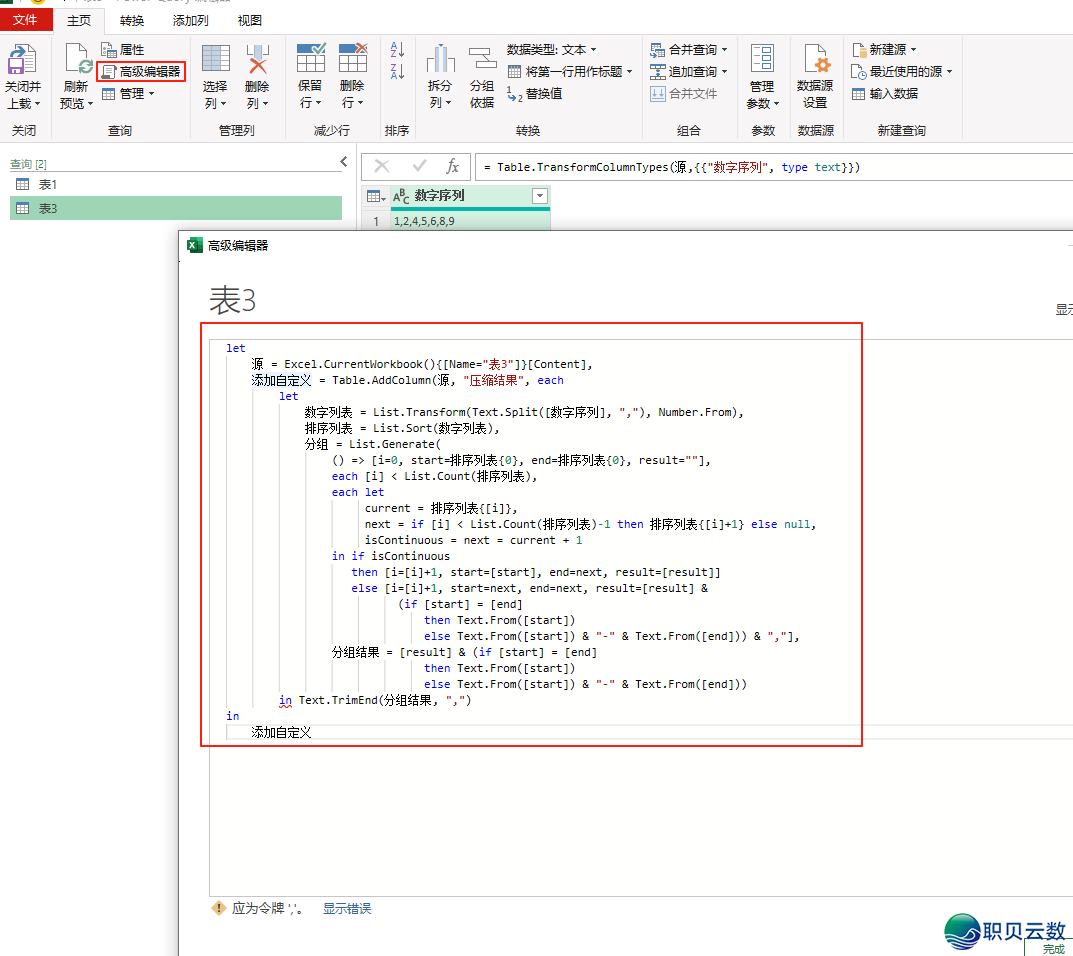Click the 删除行 remove rows icon
The image size is (1073, 956).
(352, 58)
